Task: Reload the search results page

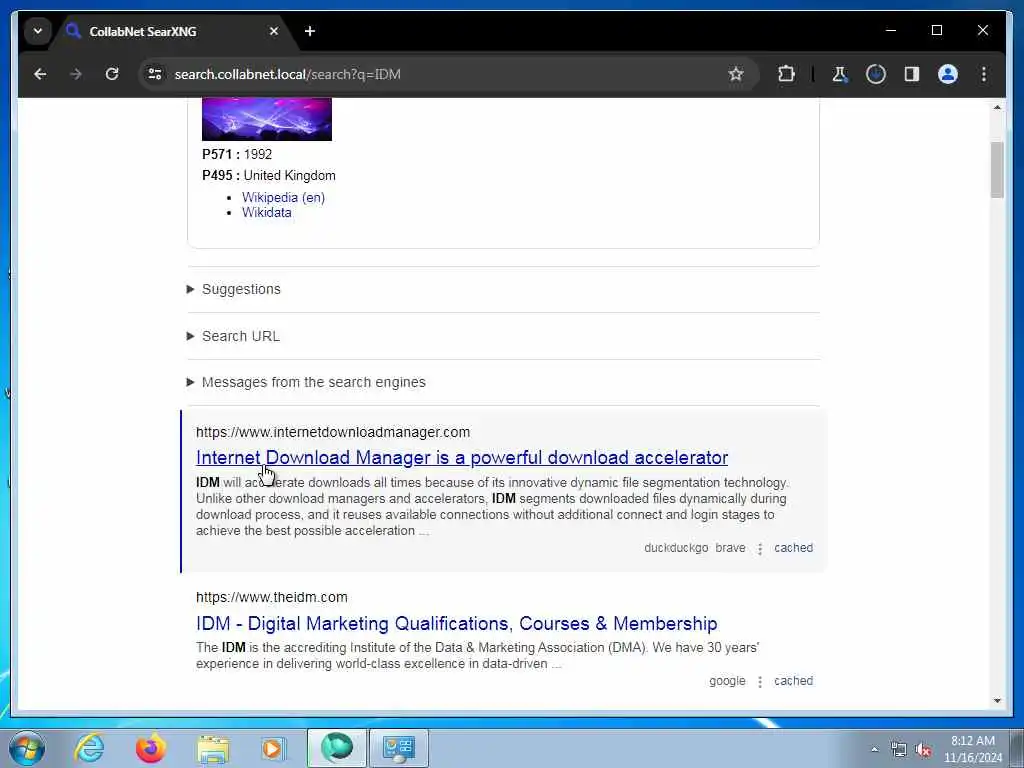Action: click(x=112, y=74)
